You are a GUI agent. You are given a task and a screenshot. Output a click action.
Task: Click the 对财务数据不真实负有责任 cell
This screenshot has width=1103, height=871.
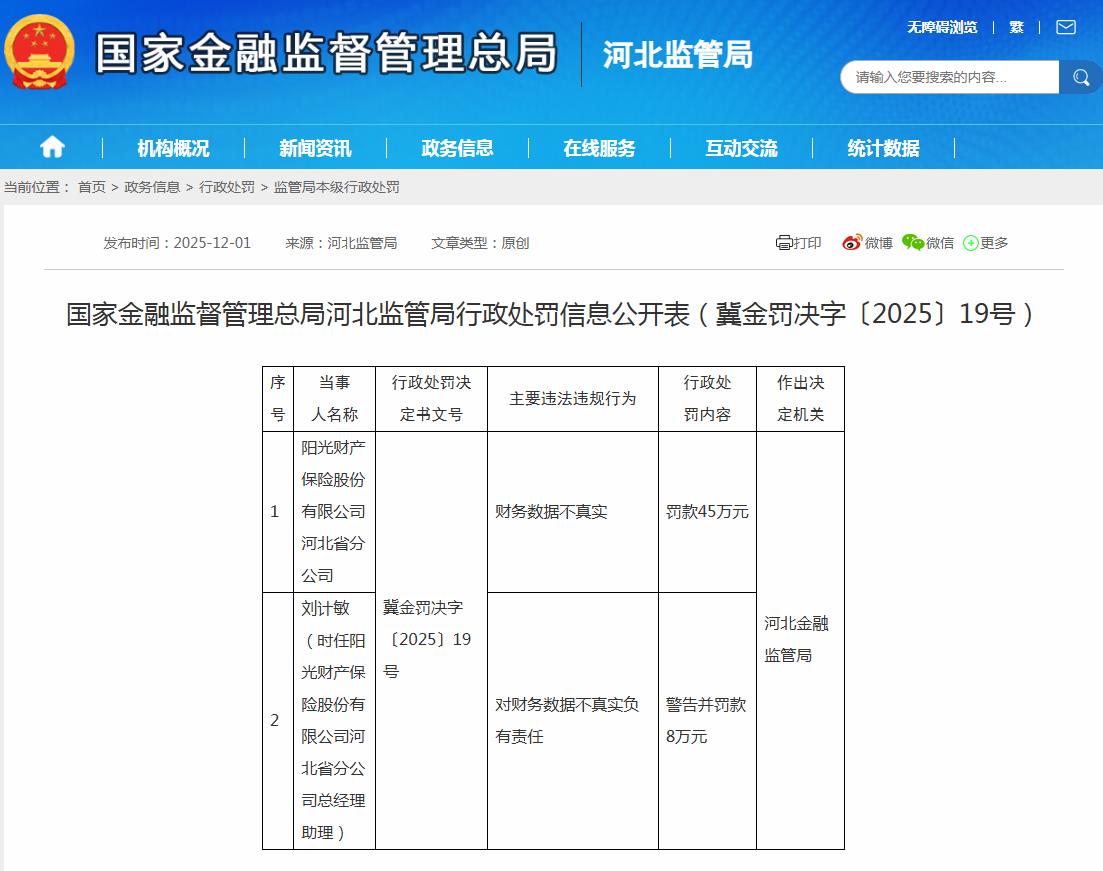[x=573, y=720]
